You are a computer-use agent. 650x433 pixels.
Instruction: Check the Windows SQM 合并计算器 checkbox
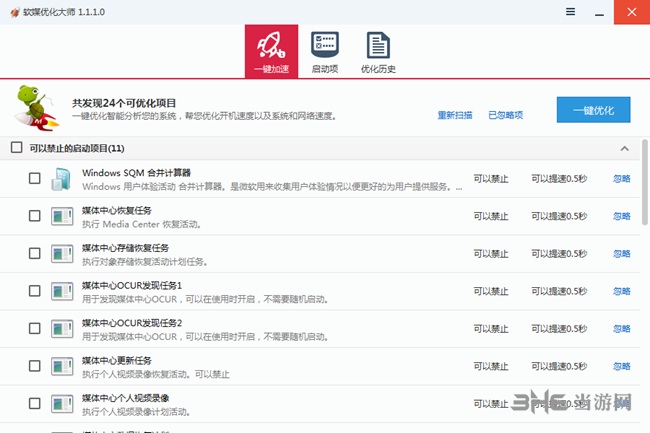[35, 179]
